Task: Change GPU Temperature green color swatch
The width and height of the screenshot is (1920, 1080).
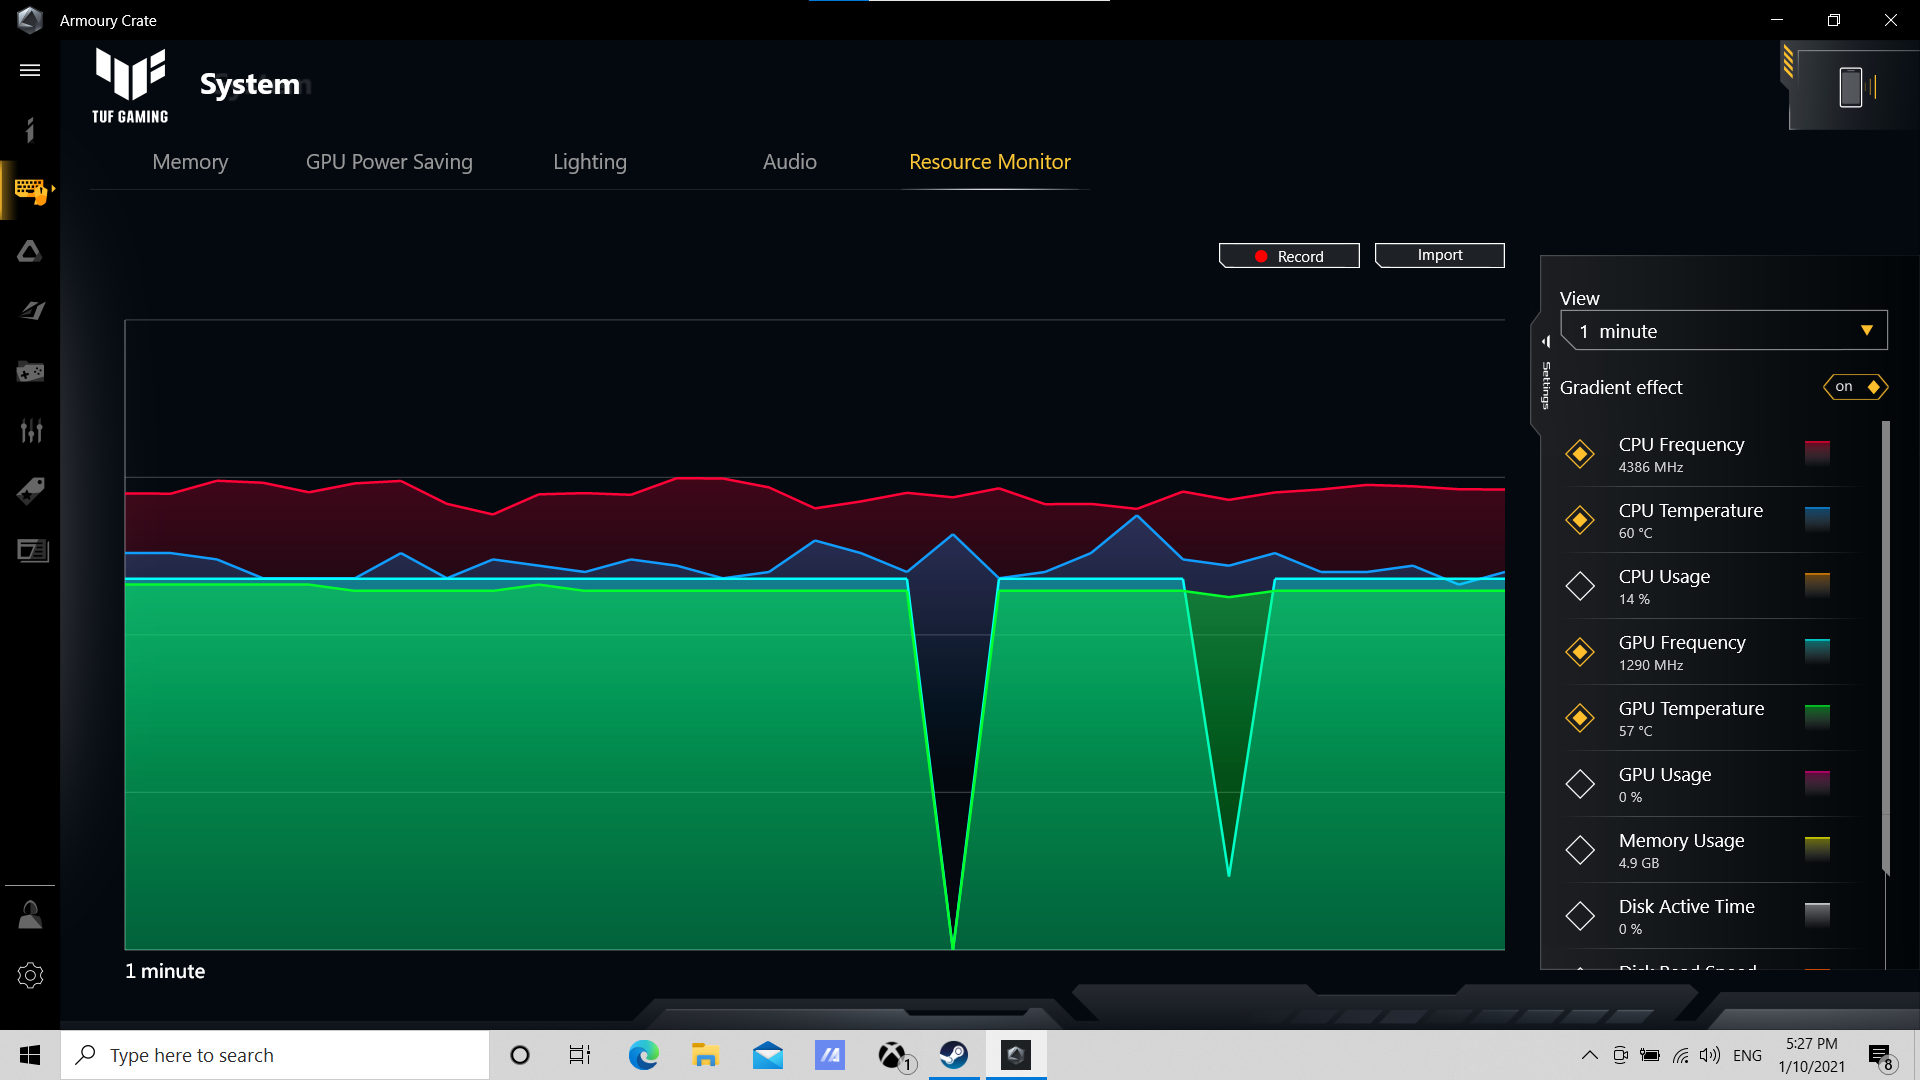Action: pos(1817,717)
